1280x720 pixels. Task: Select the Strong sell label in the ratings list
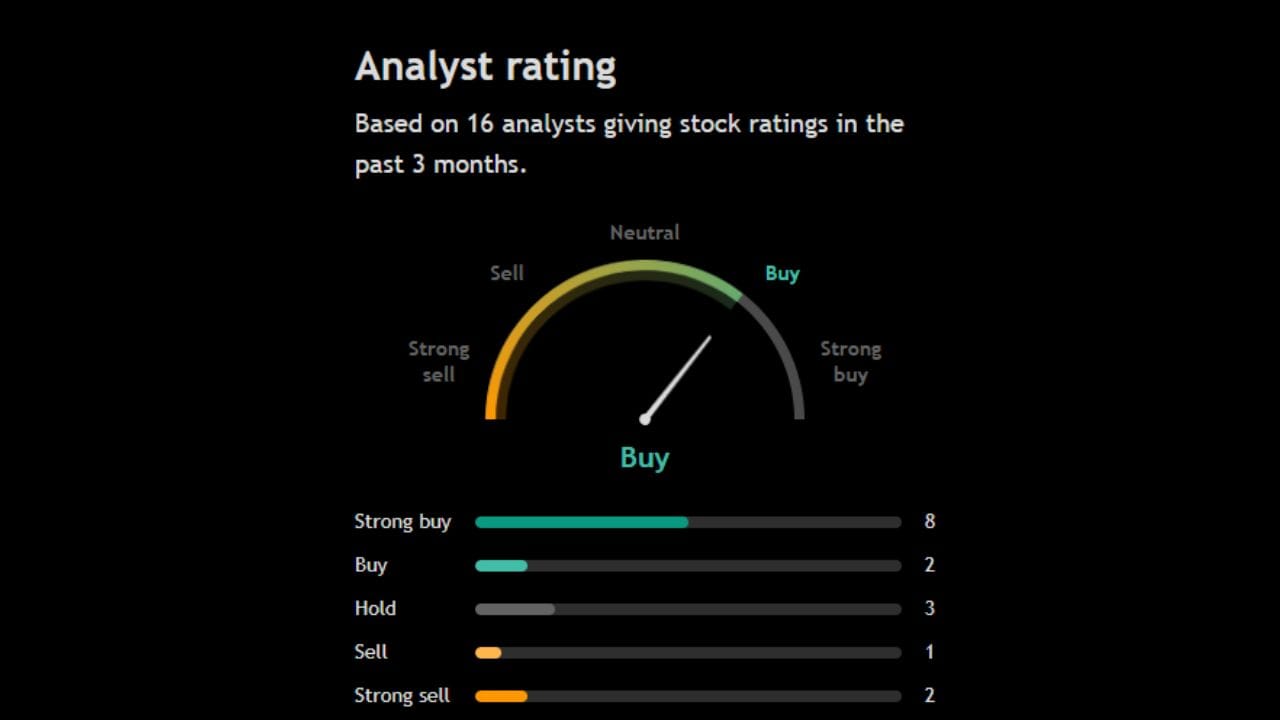[x=402, y=695]
